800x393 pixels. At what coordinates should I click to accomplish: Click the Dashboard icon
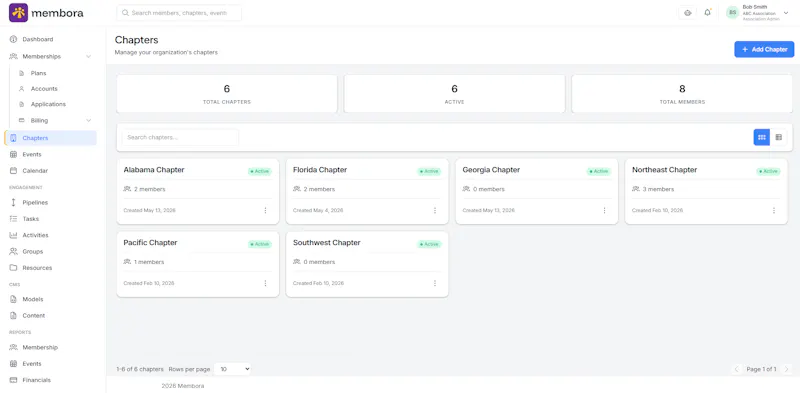tap(13, 39)
